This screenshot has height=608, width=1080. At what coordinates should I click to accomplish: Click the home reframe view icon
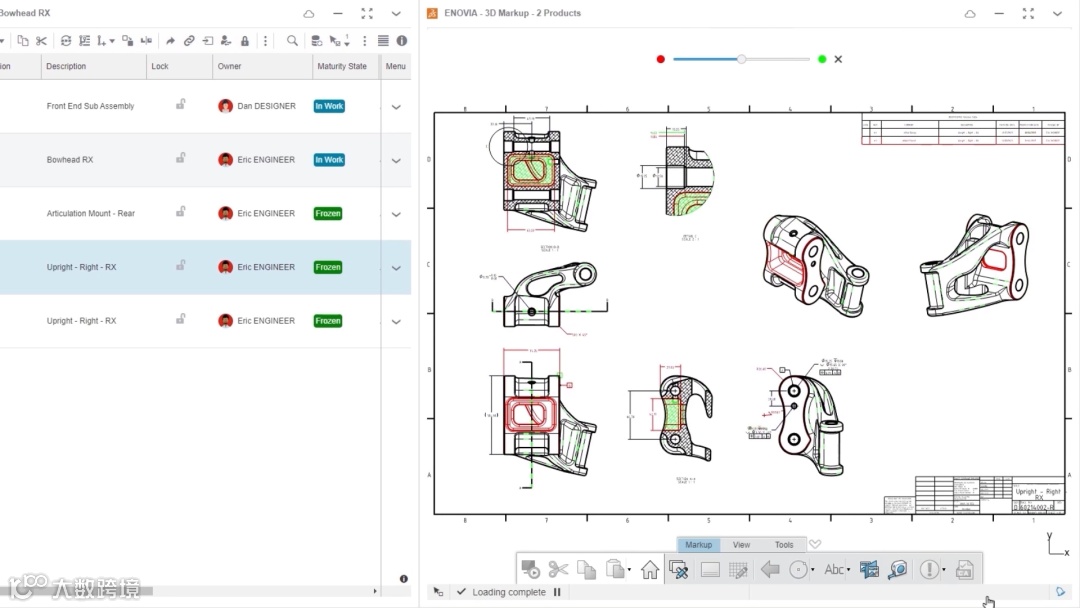[650, 569]
